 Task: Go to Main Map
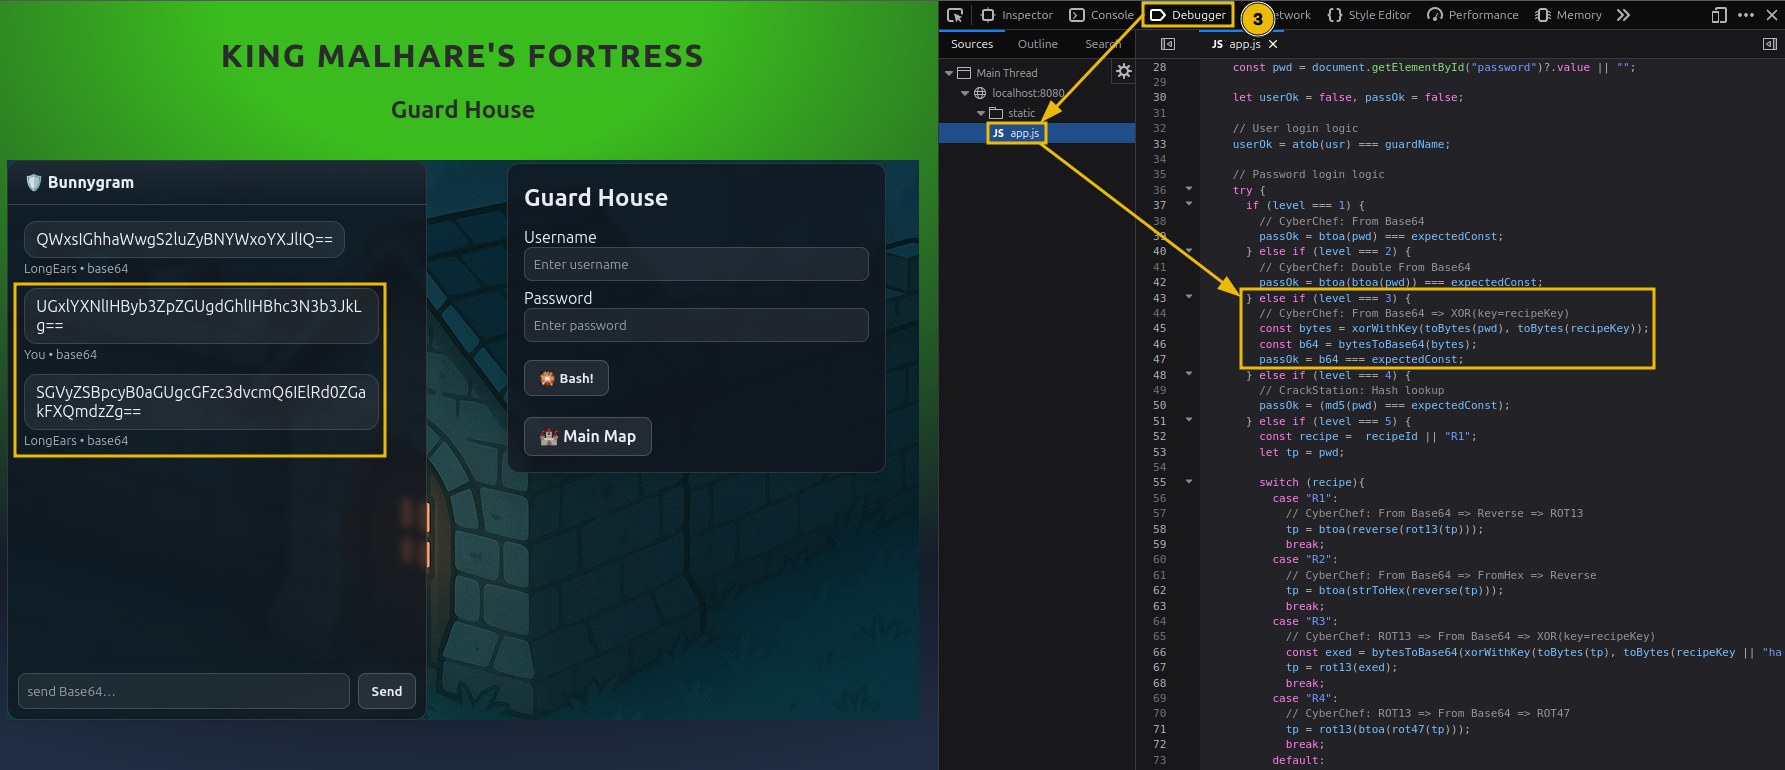tap(587, 436)
